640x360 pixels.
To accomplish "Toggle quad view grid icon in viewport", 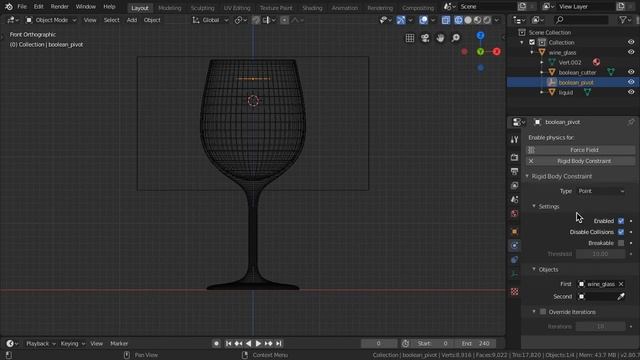I will coord(410,38).
